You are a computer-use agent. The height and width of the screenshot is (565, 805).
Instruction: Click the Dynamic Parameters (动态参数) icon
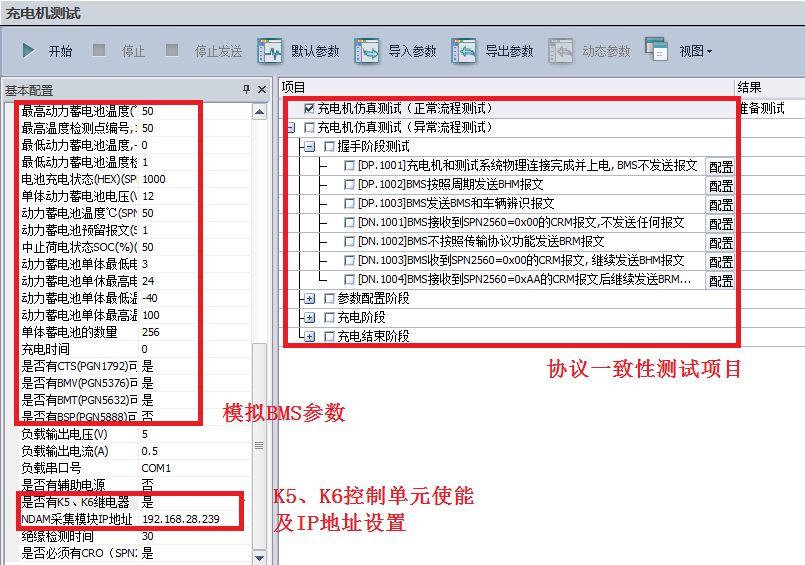pos(561,51)
